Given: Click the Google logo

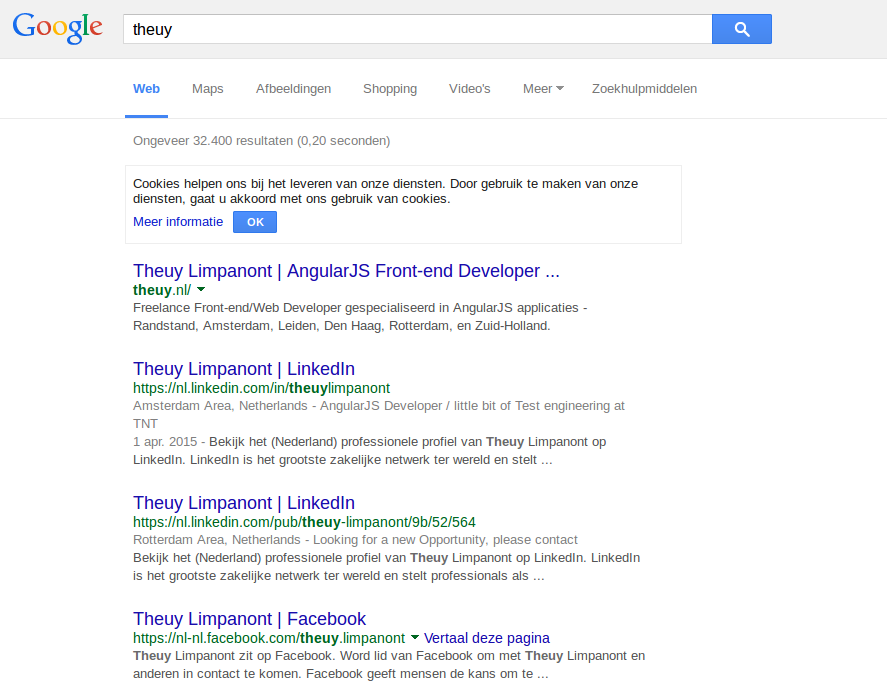Looking at the screenshot, I should click(x=58, y=28).
